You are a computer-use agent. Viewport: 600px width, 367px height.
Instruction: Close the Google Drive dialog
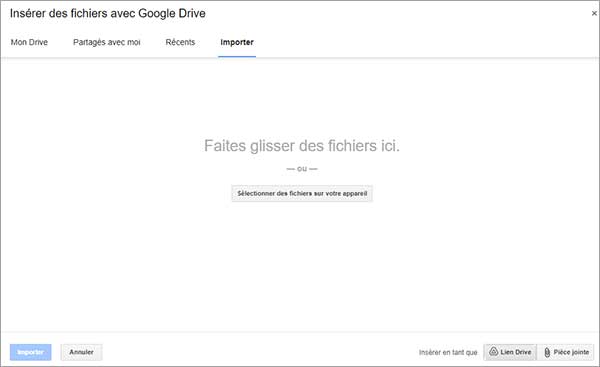[594, 13]
